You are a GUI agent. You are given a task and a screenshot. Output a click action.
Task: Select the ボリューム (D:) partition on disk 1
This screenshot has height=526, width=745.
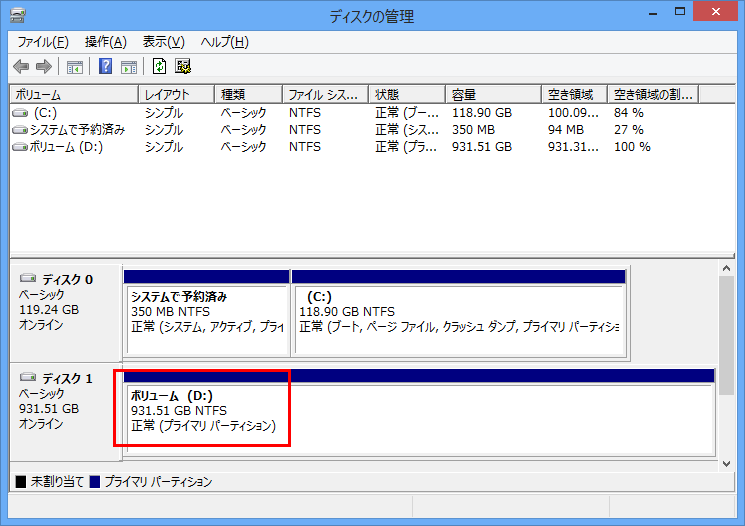pos(417,417)
